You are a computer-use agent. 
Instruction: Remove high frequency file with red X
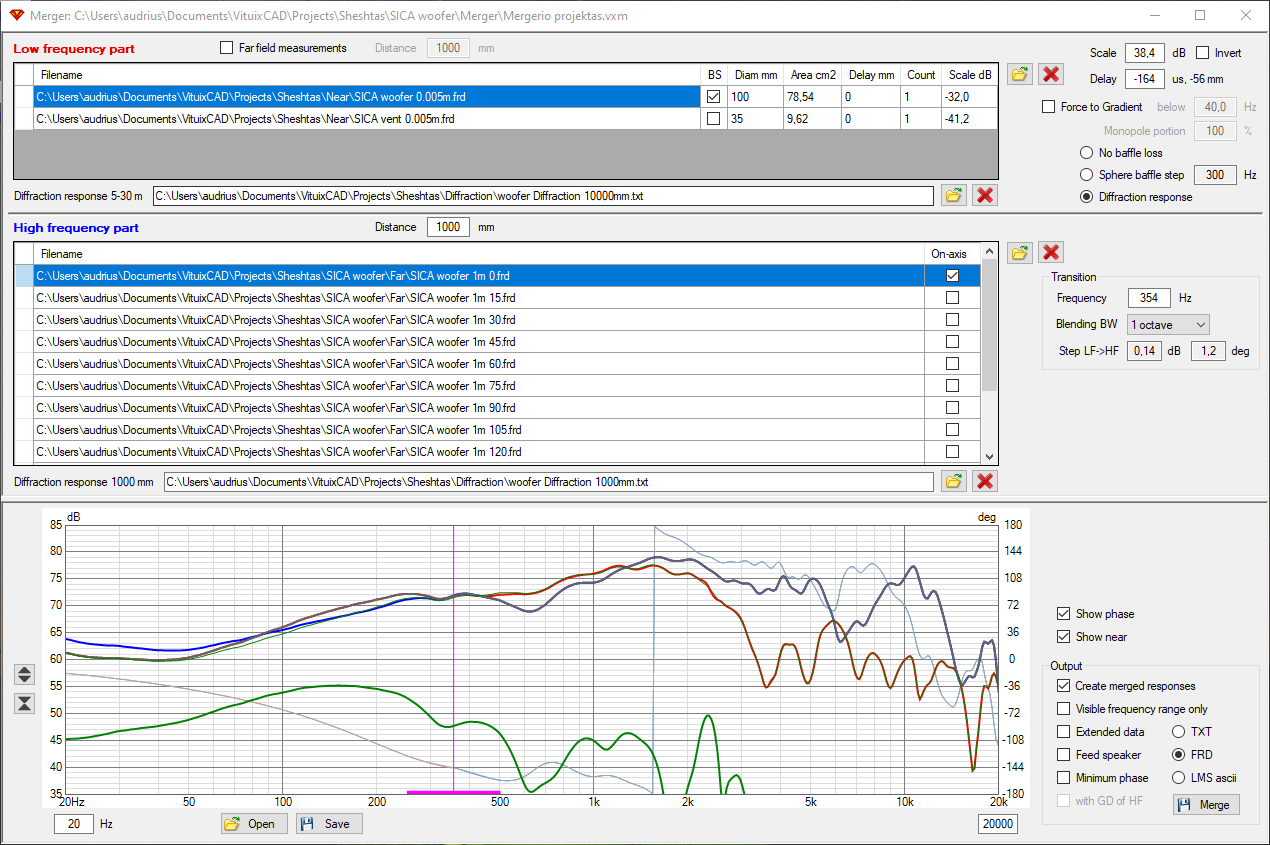(x=1050, y=252)
